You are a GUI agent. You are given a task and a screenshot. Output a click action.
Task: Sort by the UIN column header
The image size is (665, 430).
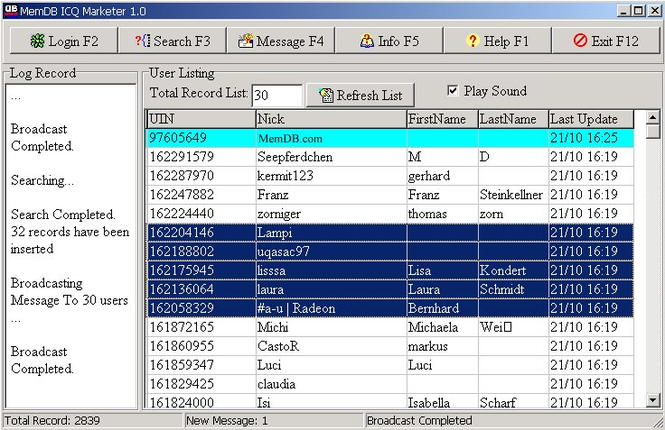point(201,119)
